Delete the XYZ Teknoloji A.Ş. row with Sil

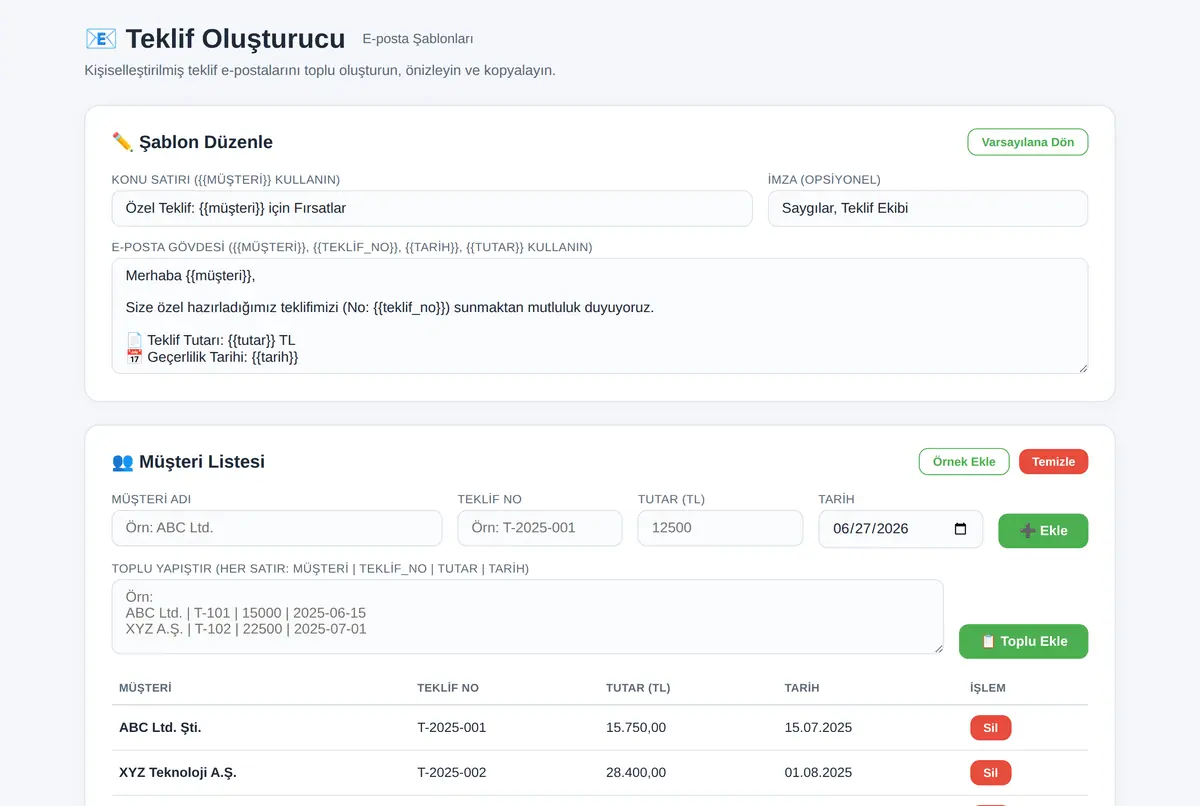990,773
